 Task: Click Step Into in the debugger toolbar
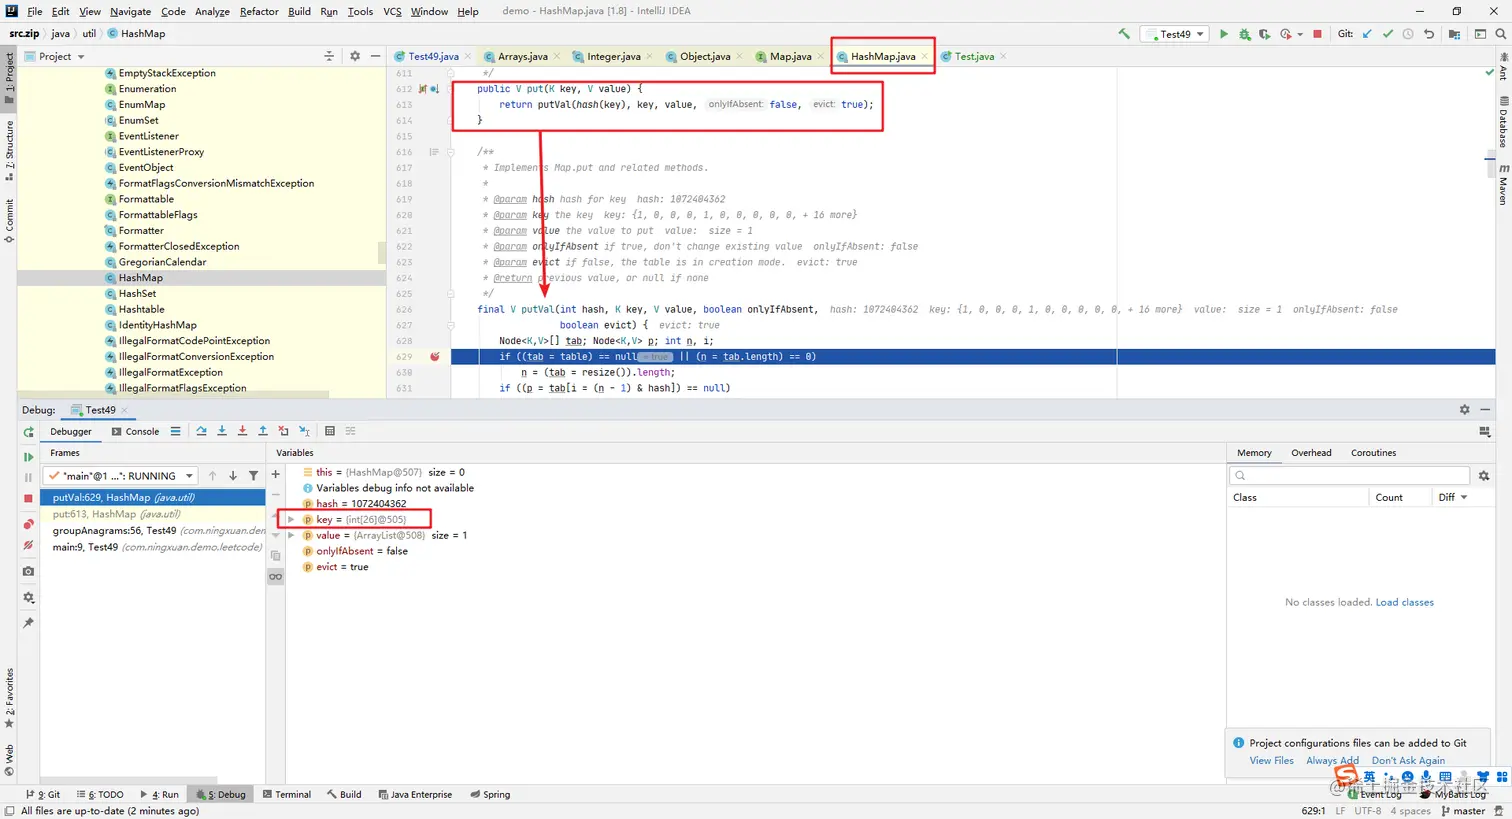[222, 431]
